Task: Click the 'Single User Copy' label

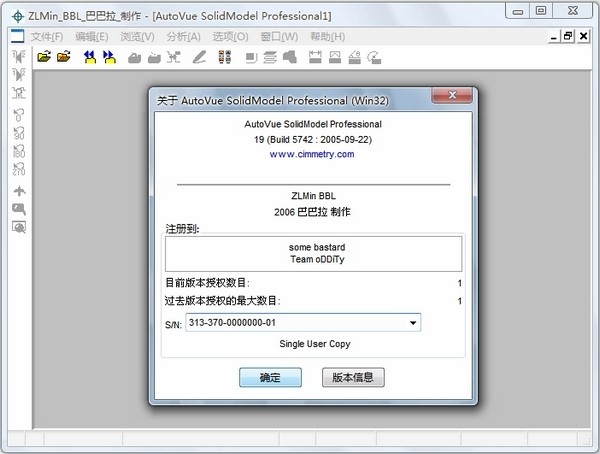Action: [315, 344]
